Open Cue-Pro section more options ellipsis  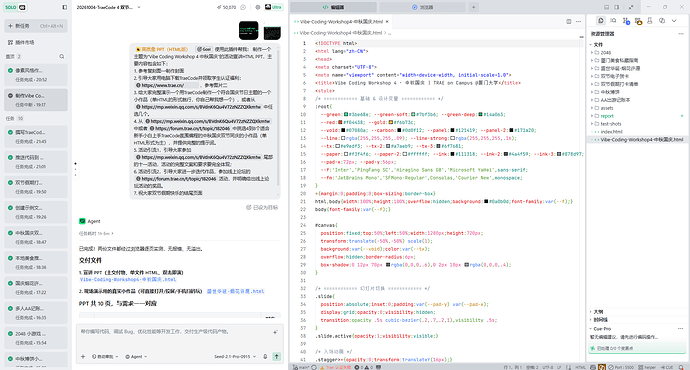click(681, 329)
